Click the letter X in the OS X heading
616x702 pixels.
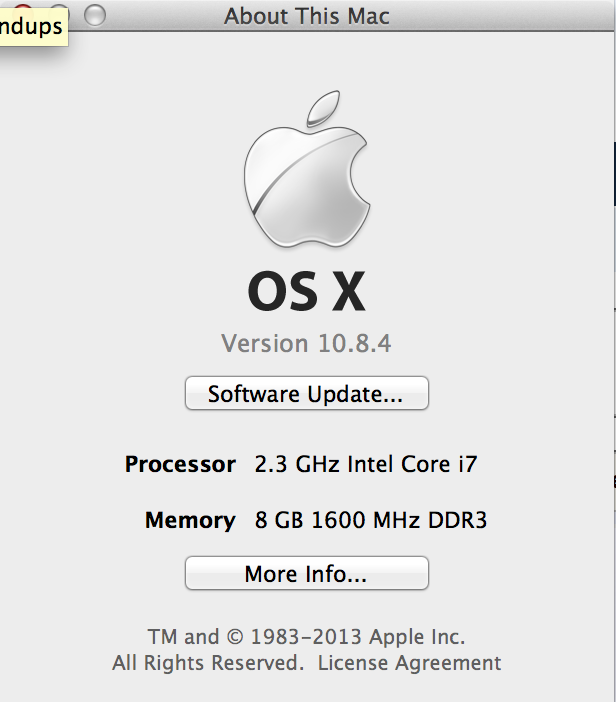(x=349, y=292)
